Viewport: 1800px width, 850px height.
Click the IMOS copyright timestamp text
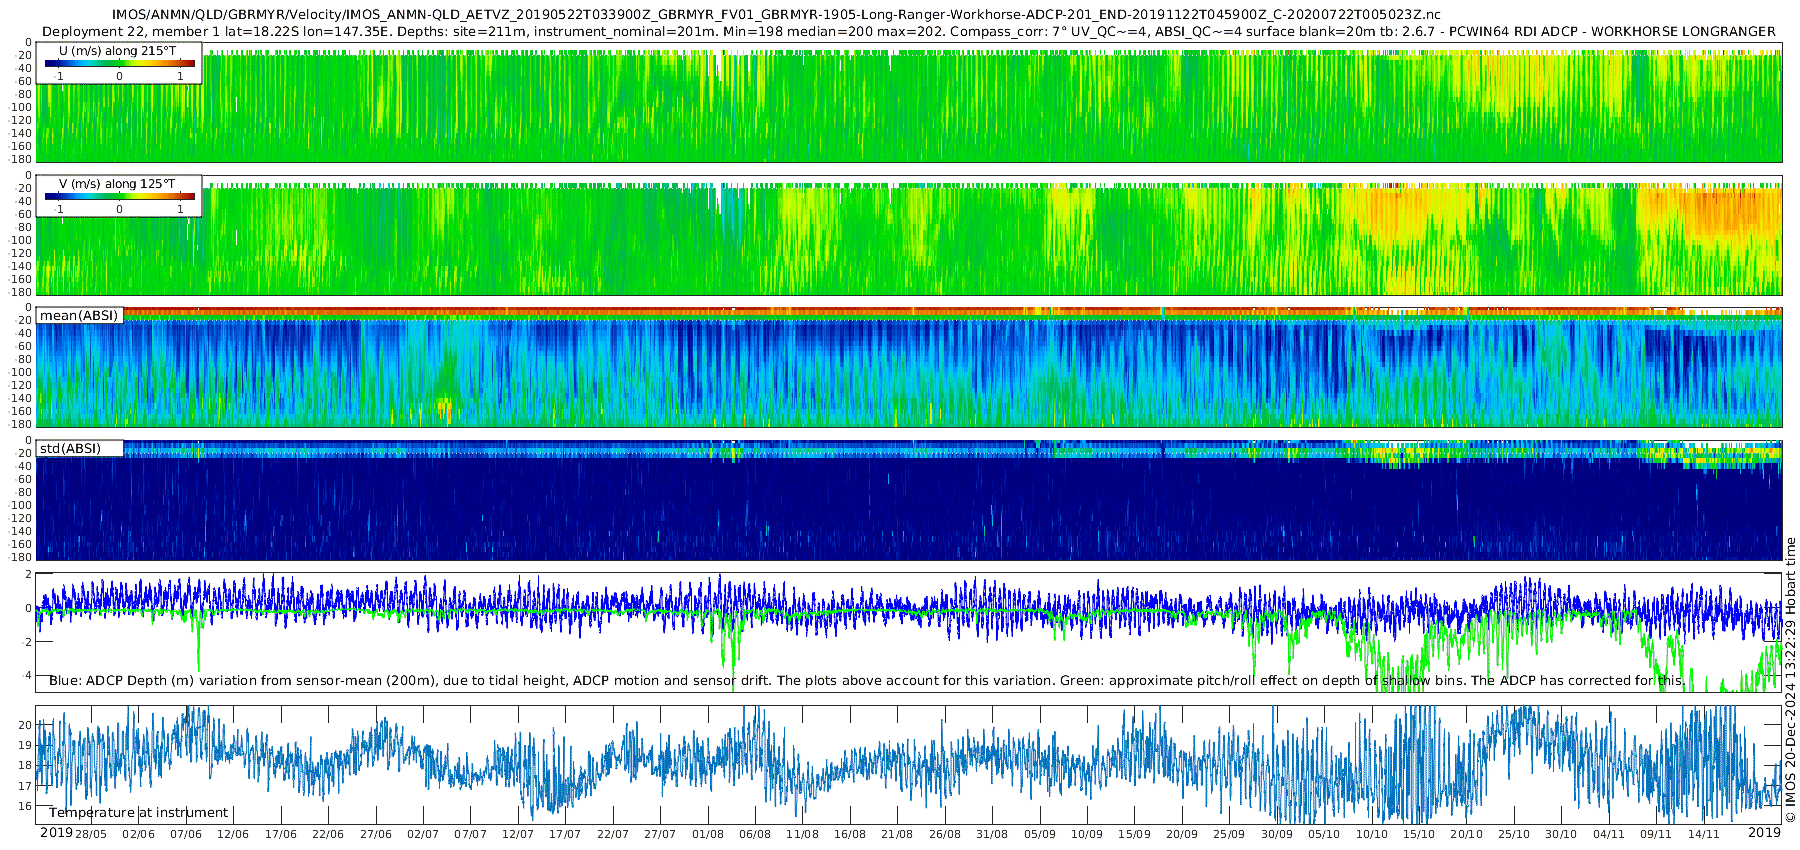tap(1790, 680)
